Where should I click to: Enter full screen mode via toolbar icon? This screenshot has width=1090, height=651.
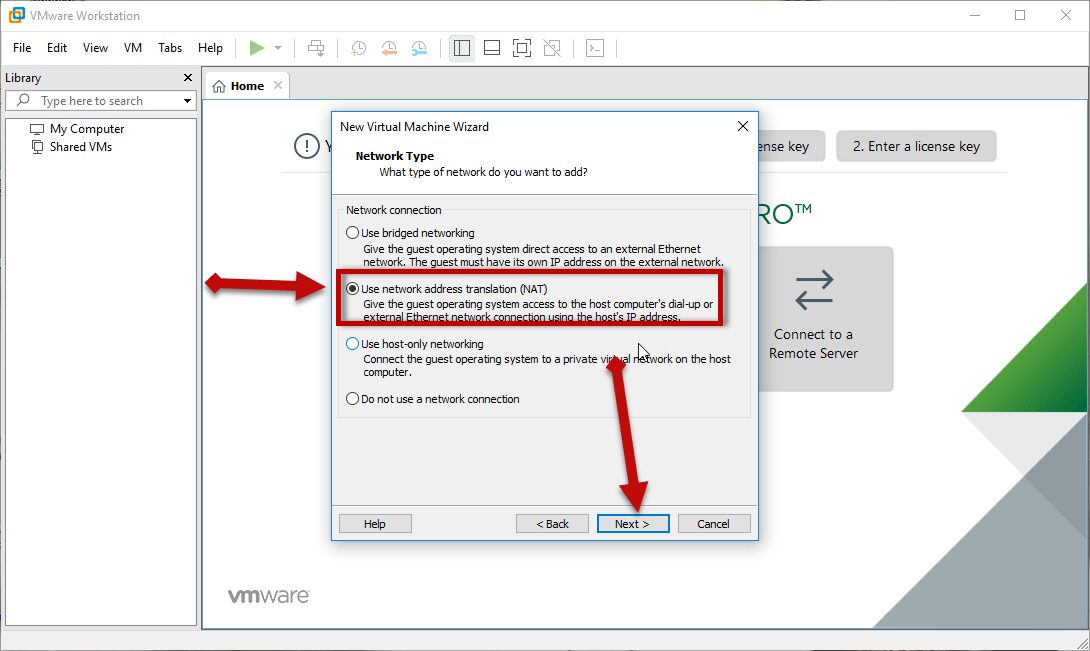(521, 48)
